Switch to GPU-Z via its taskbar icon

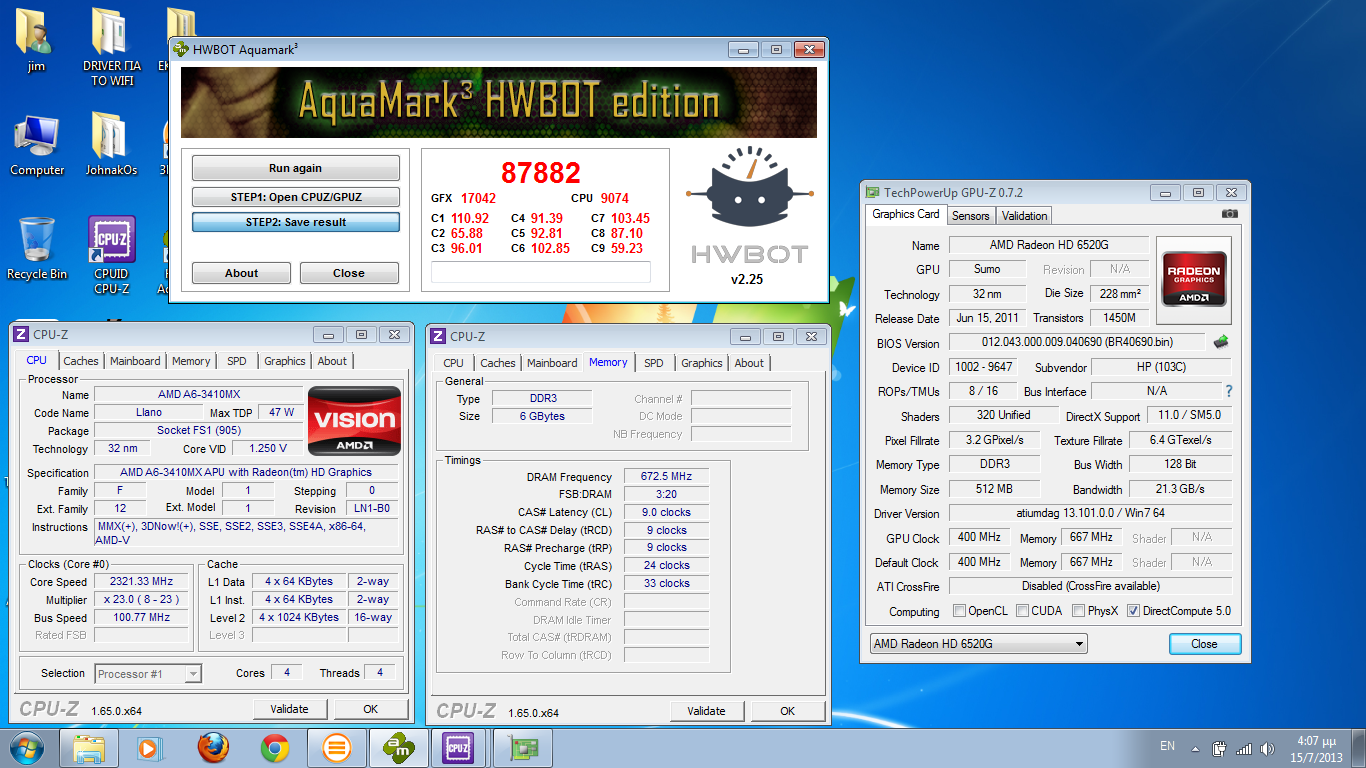click(523, 748)
